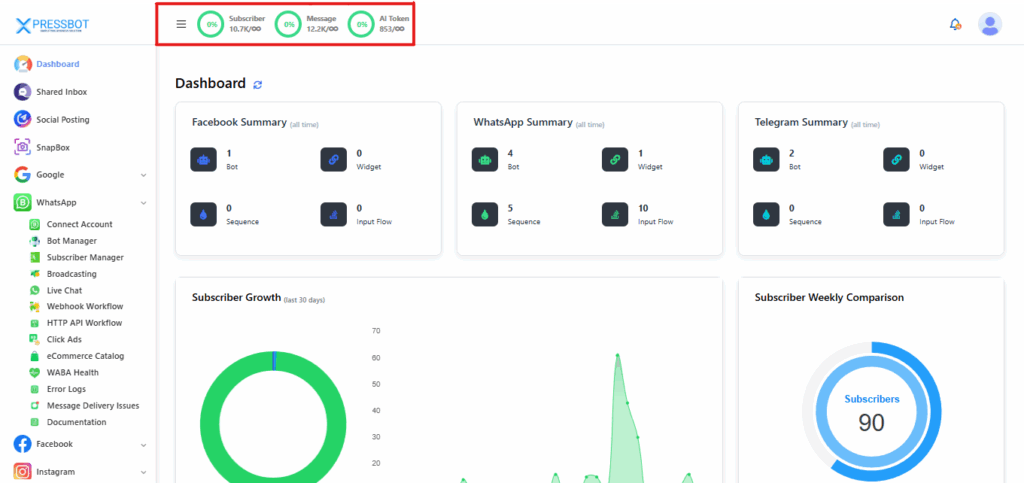
Task: Go to Social Posting
Action: (62, 119)
